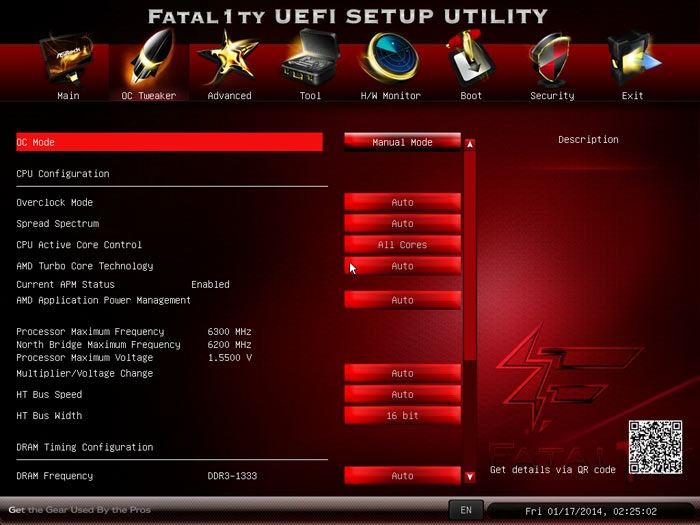Click Get the Gear Used By the Pros
The height and width of the screenshot is (525, 700).
79,510
